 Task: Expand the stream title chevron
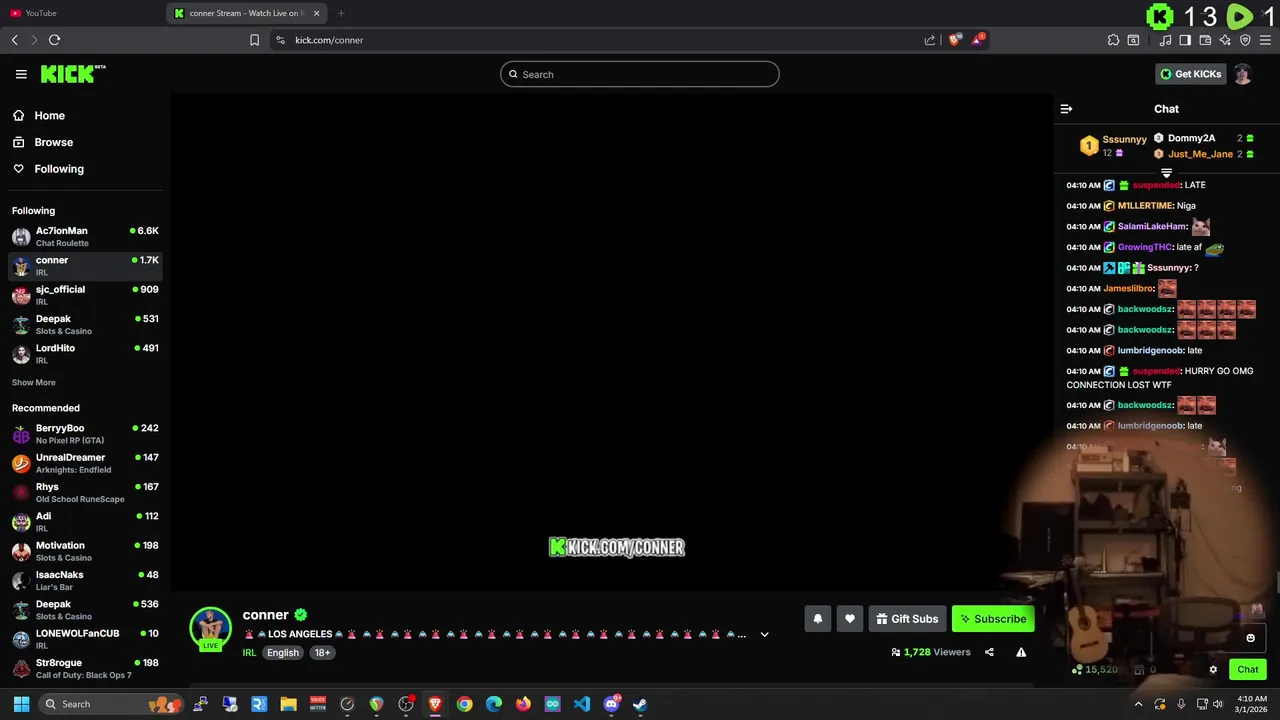[x=764, y=634]
